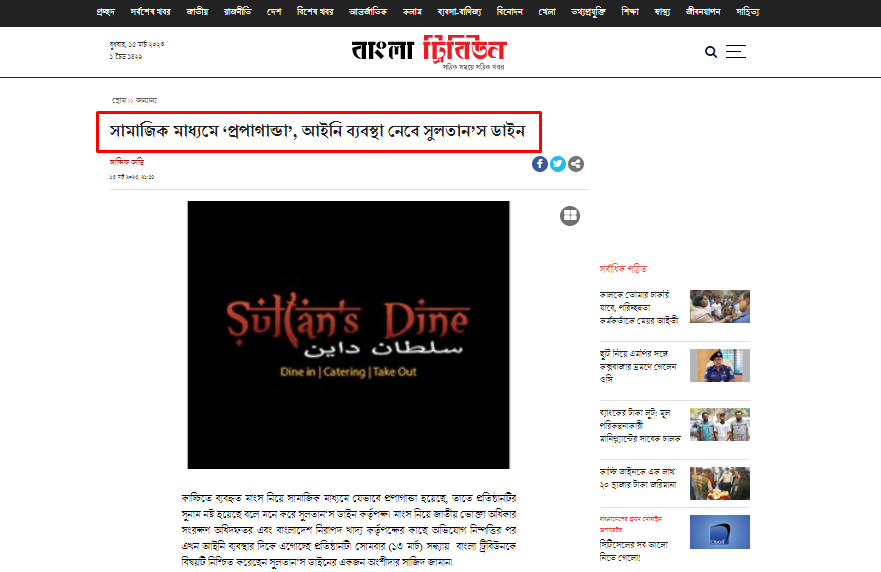Click the হোম breadcrumb link
Image resolution: width=881 pixels, height=572 pixels.
click(119, 101)
